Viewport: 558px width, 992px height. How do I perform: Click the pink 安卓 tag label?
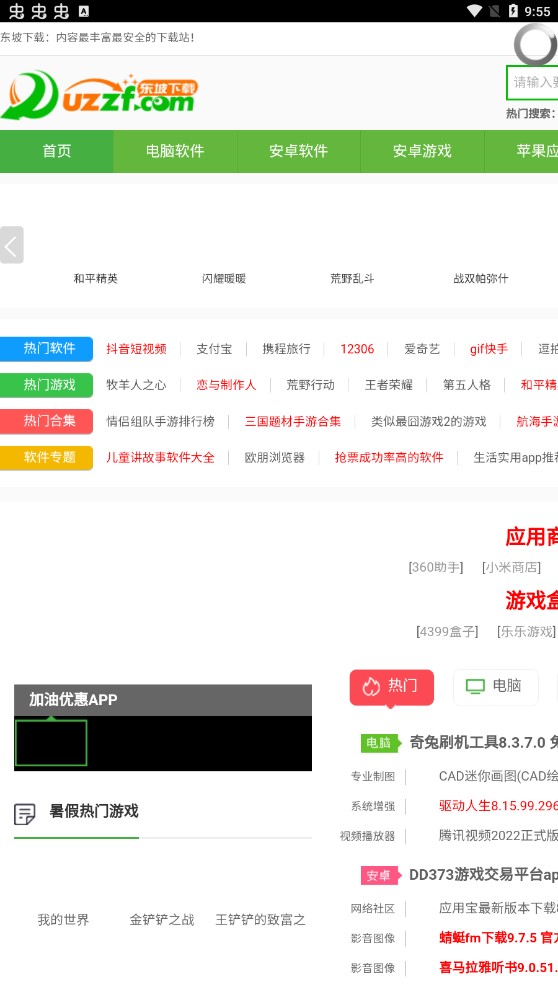tap(381, 876)
